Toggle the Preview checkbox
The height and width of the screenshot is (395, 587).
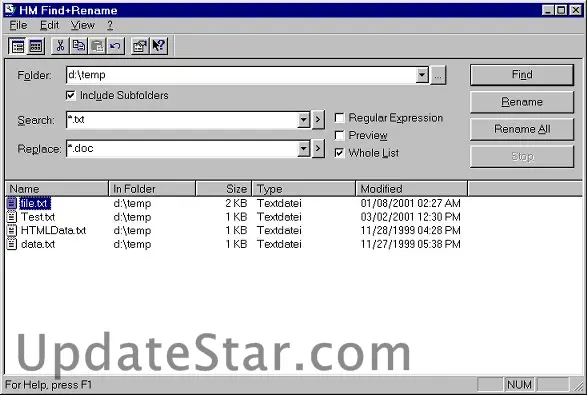[339, 135]
